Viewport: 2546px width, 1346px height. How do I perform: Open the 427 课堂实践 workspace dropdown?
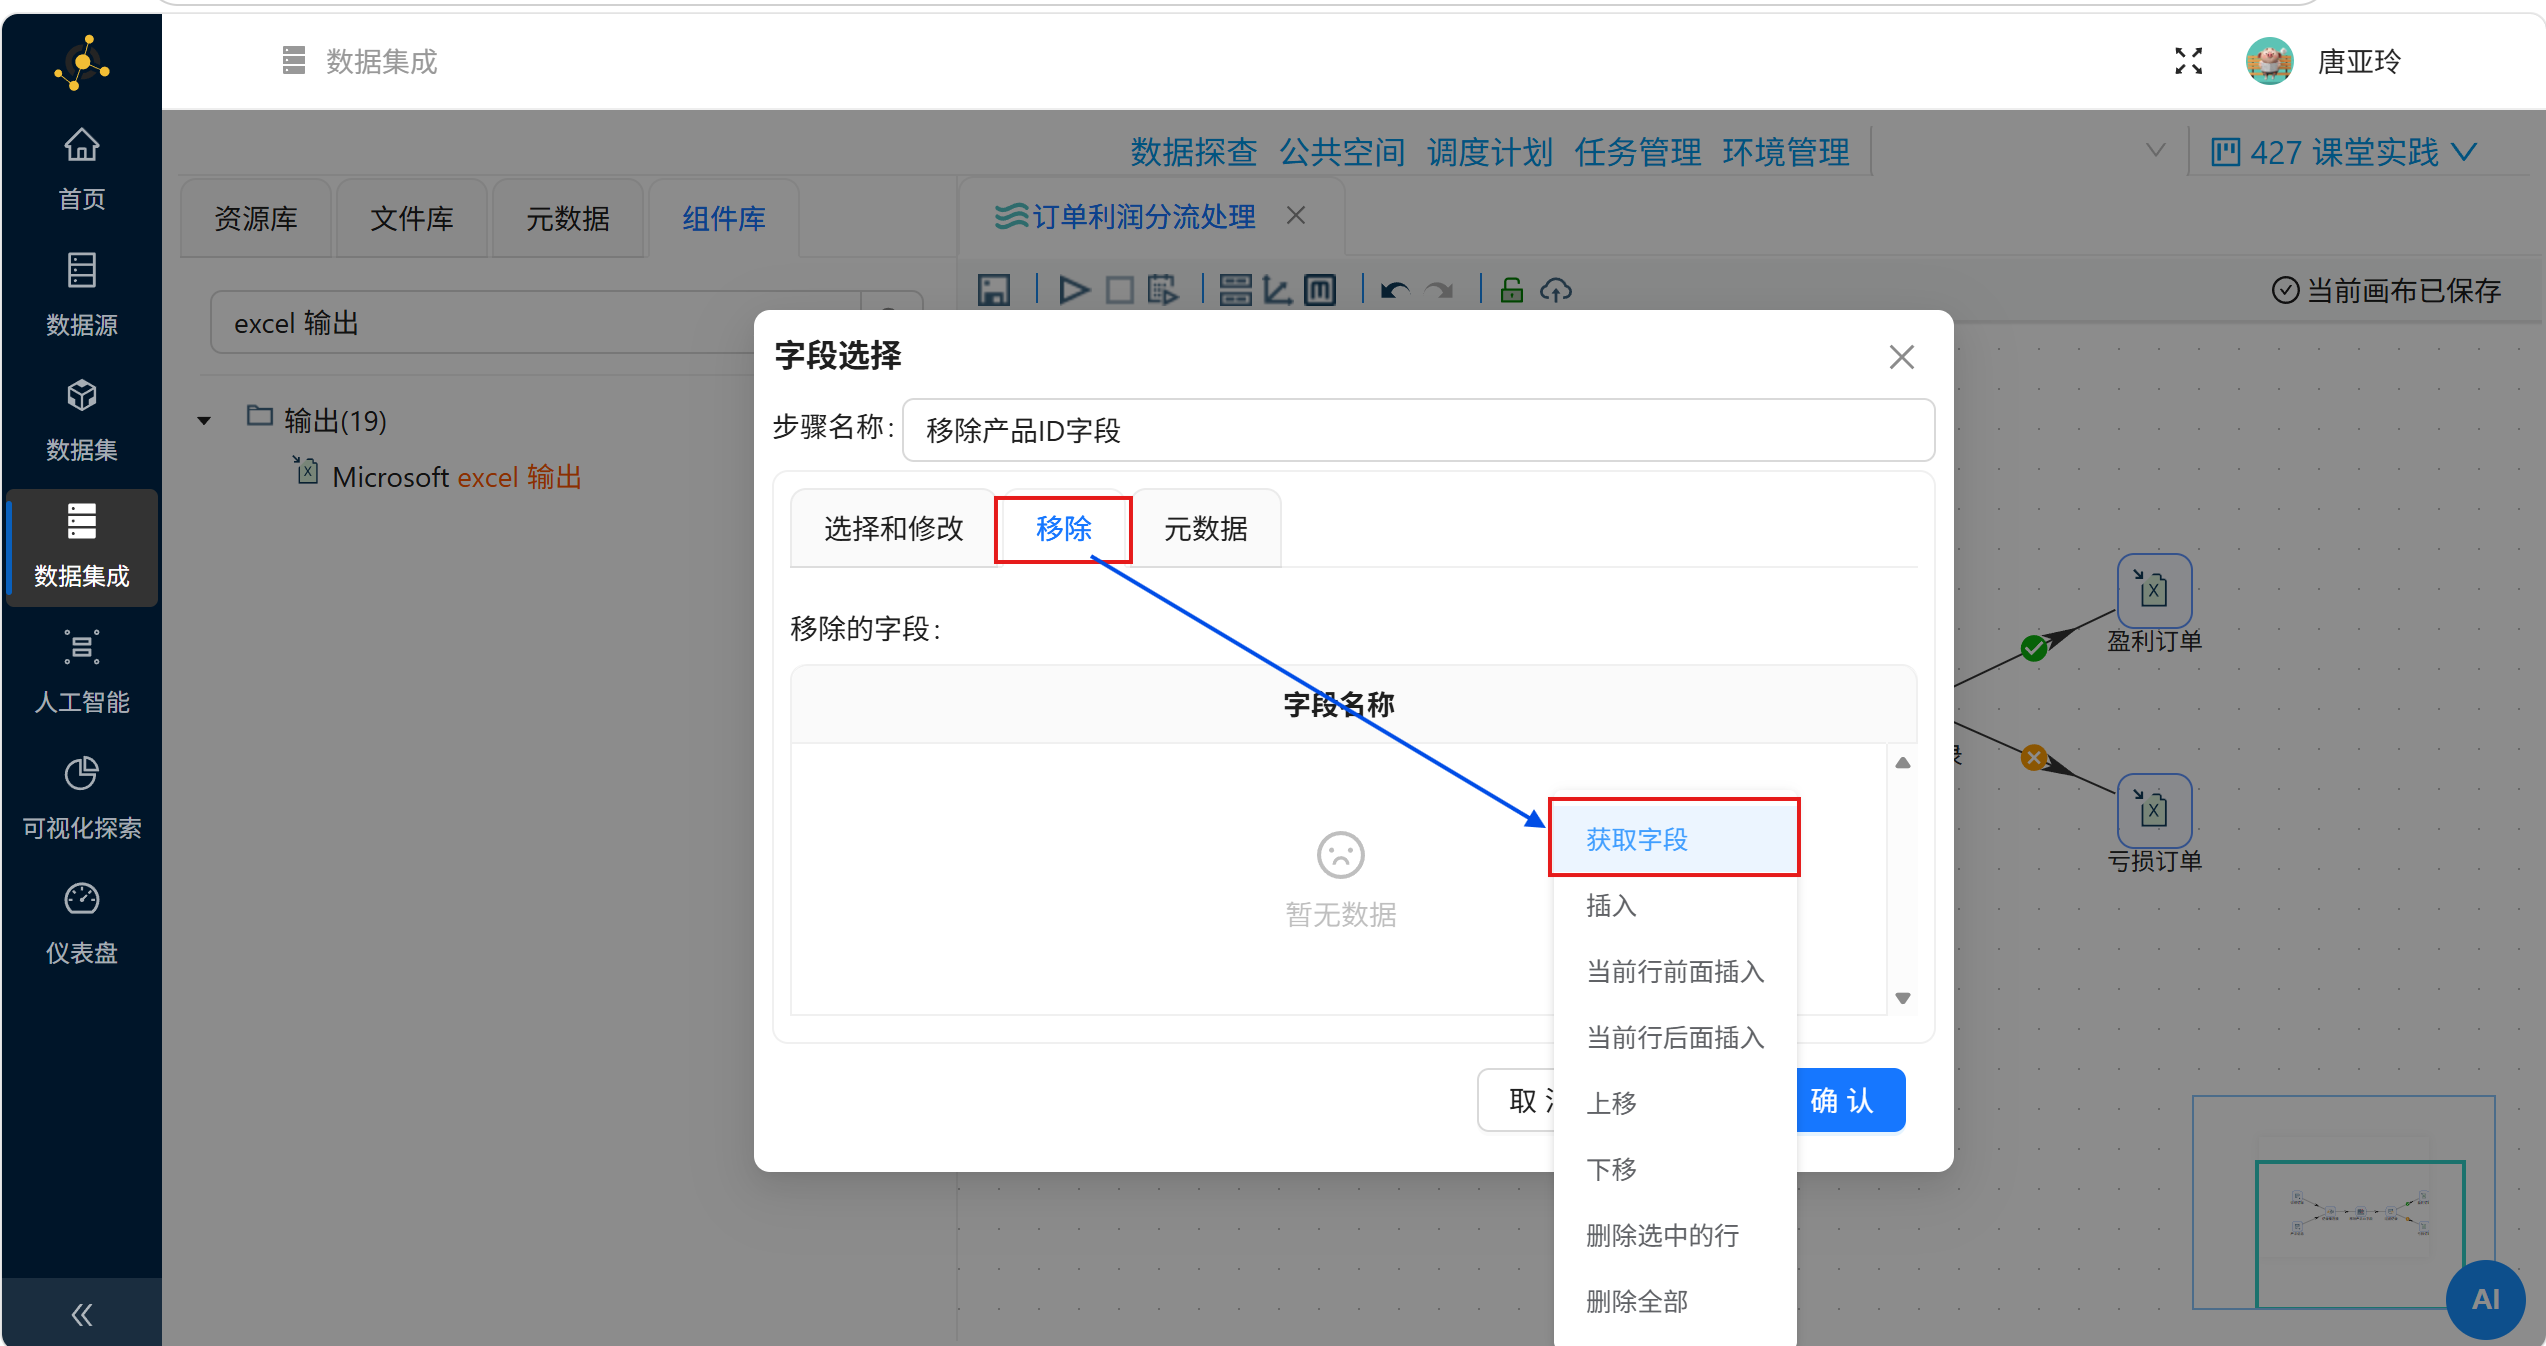[x=2343, y=152]
